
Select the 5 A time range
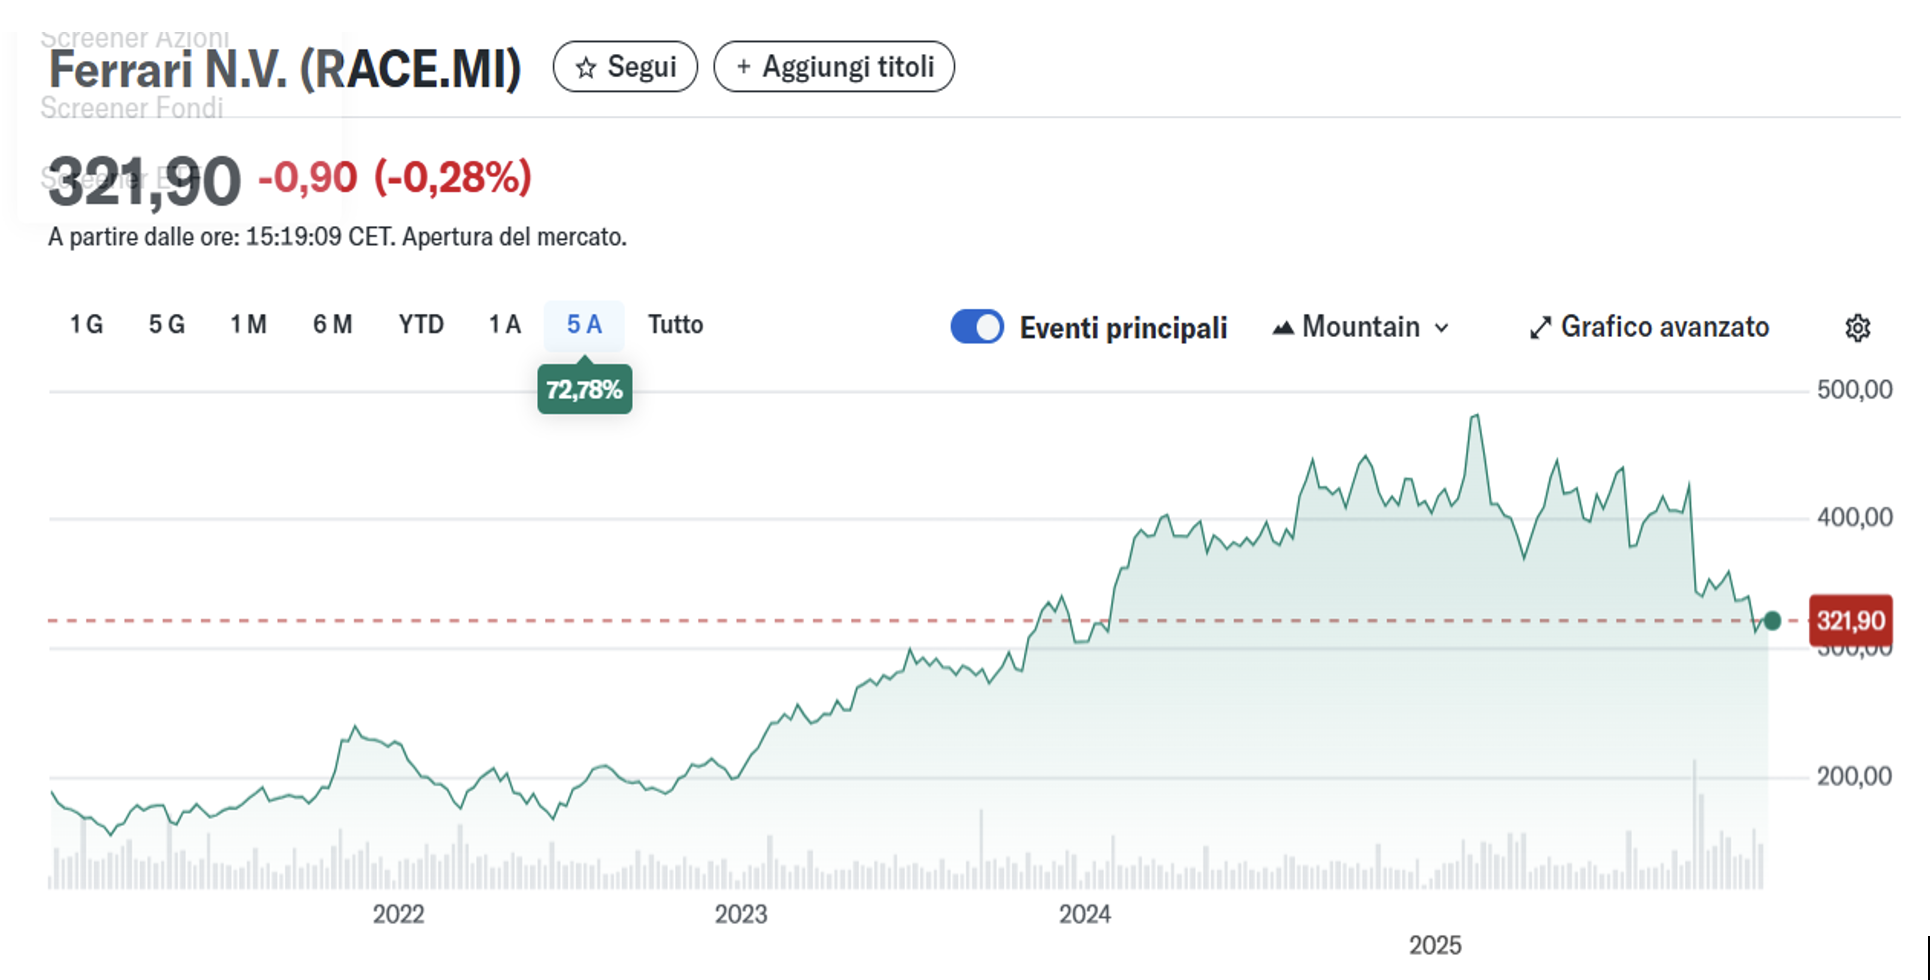point(584,325)
